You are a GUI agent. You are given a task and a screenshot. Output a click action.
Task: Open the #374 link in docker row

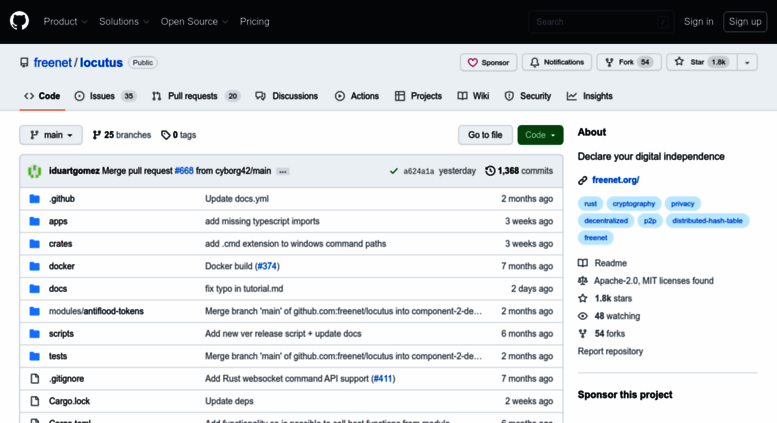tap(267, 266)
